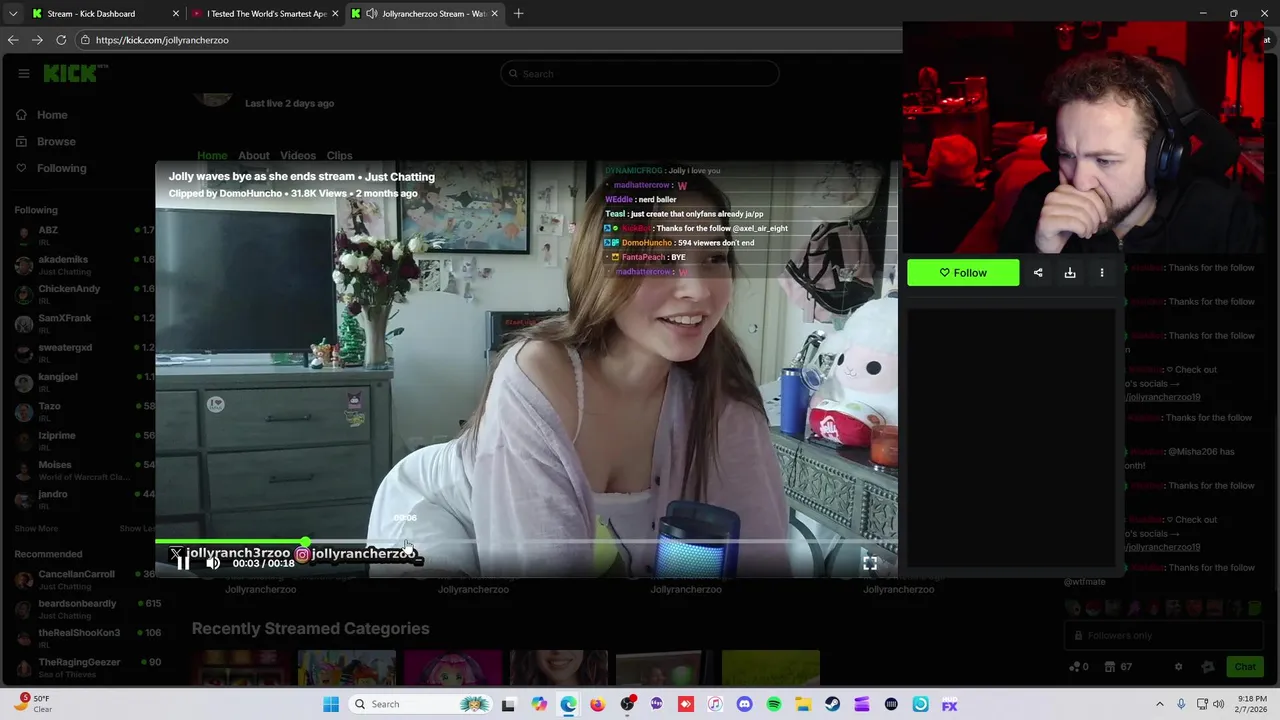Mute the clip volume
The image size is (1280, 720).
point(213,563)
